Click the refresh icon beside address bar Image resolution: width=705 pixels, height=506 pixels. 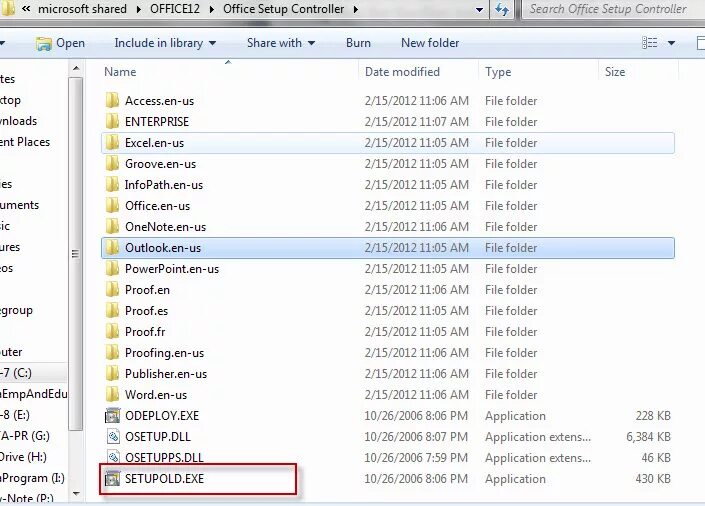[x=502, y=9]
